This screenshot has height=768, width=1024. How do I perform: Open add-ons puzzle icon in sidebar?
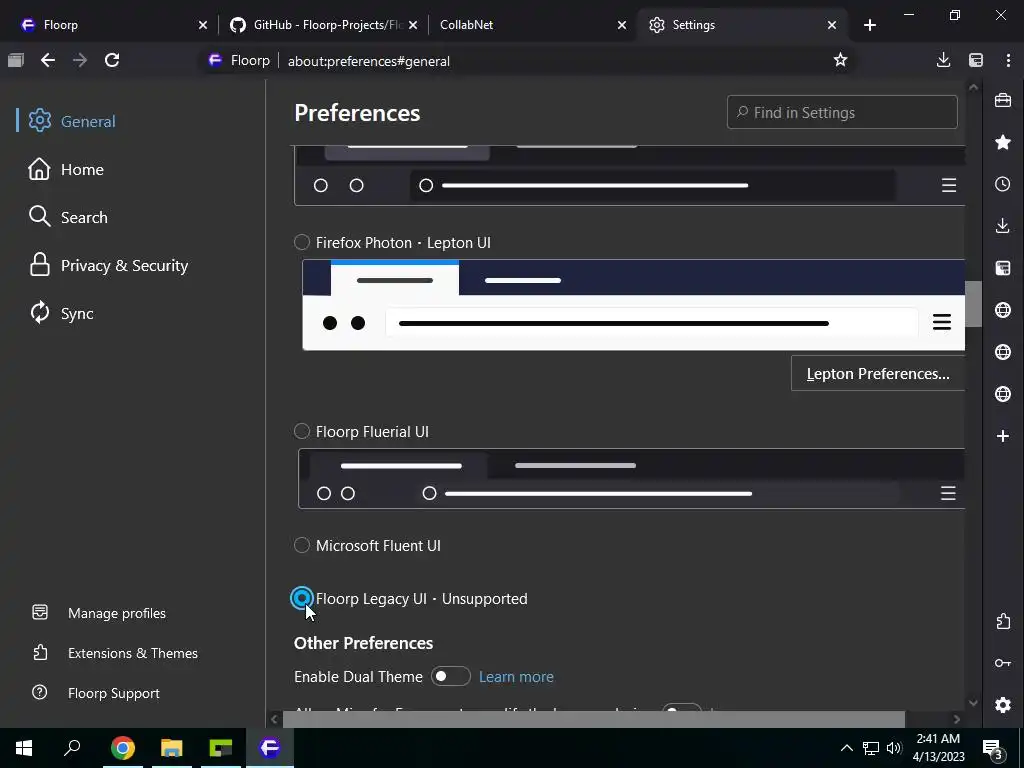click(1002, 621)
